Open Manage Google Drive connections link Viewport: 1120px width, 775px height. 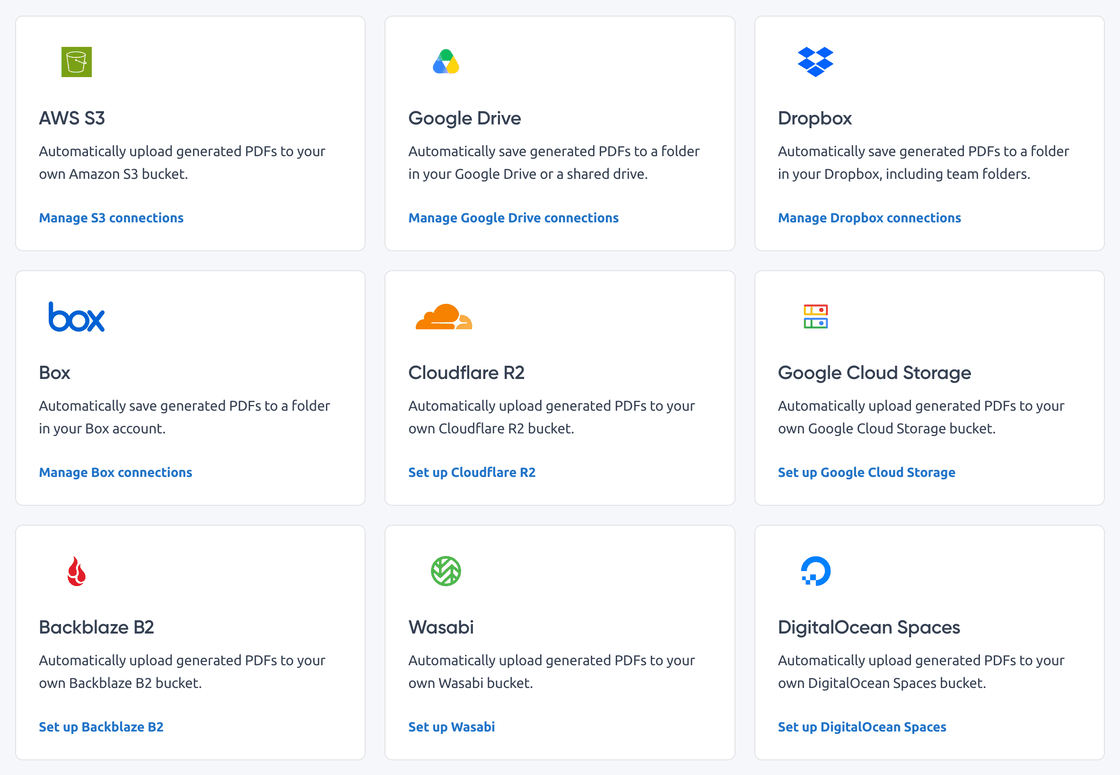513,218
